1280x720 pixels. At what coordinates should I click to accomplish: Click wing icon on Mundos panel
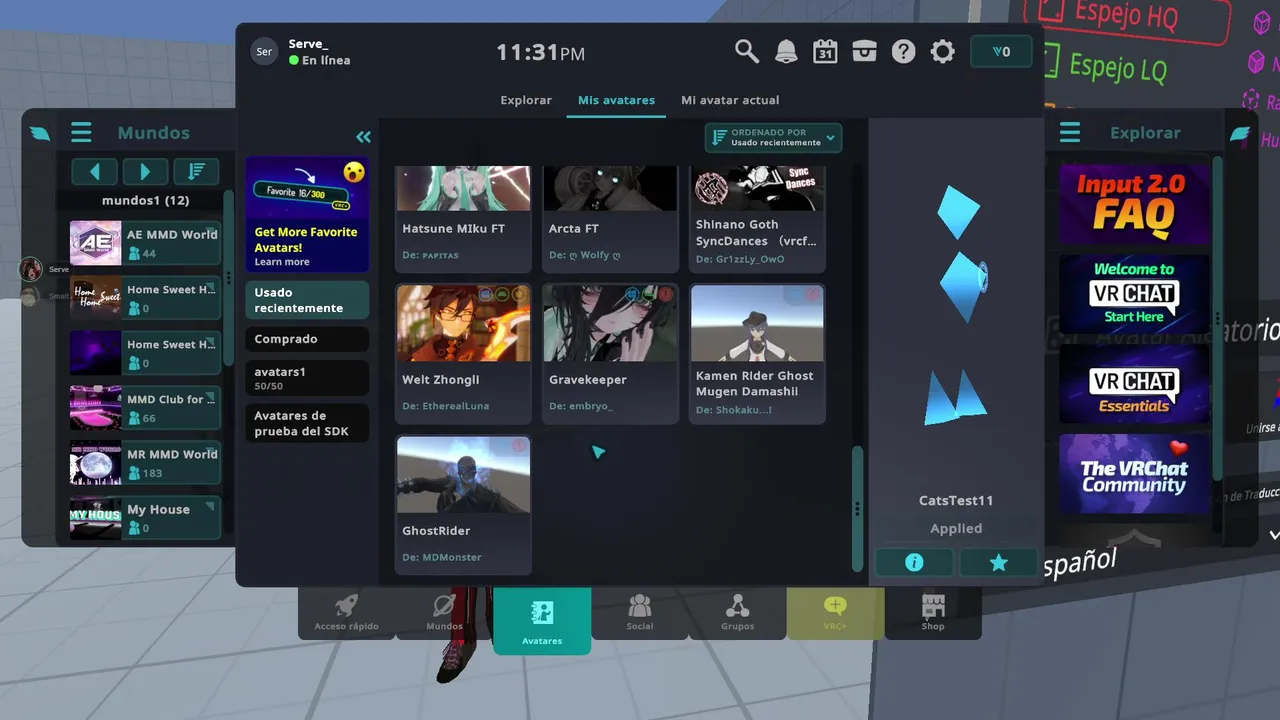[40, 133]
